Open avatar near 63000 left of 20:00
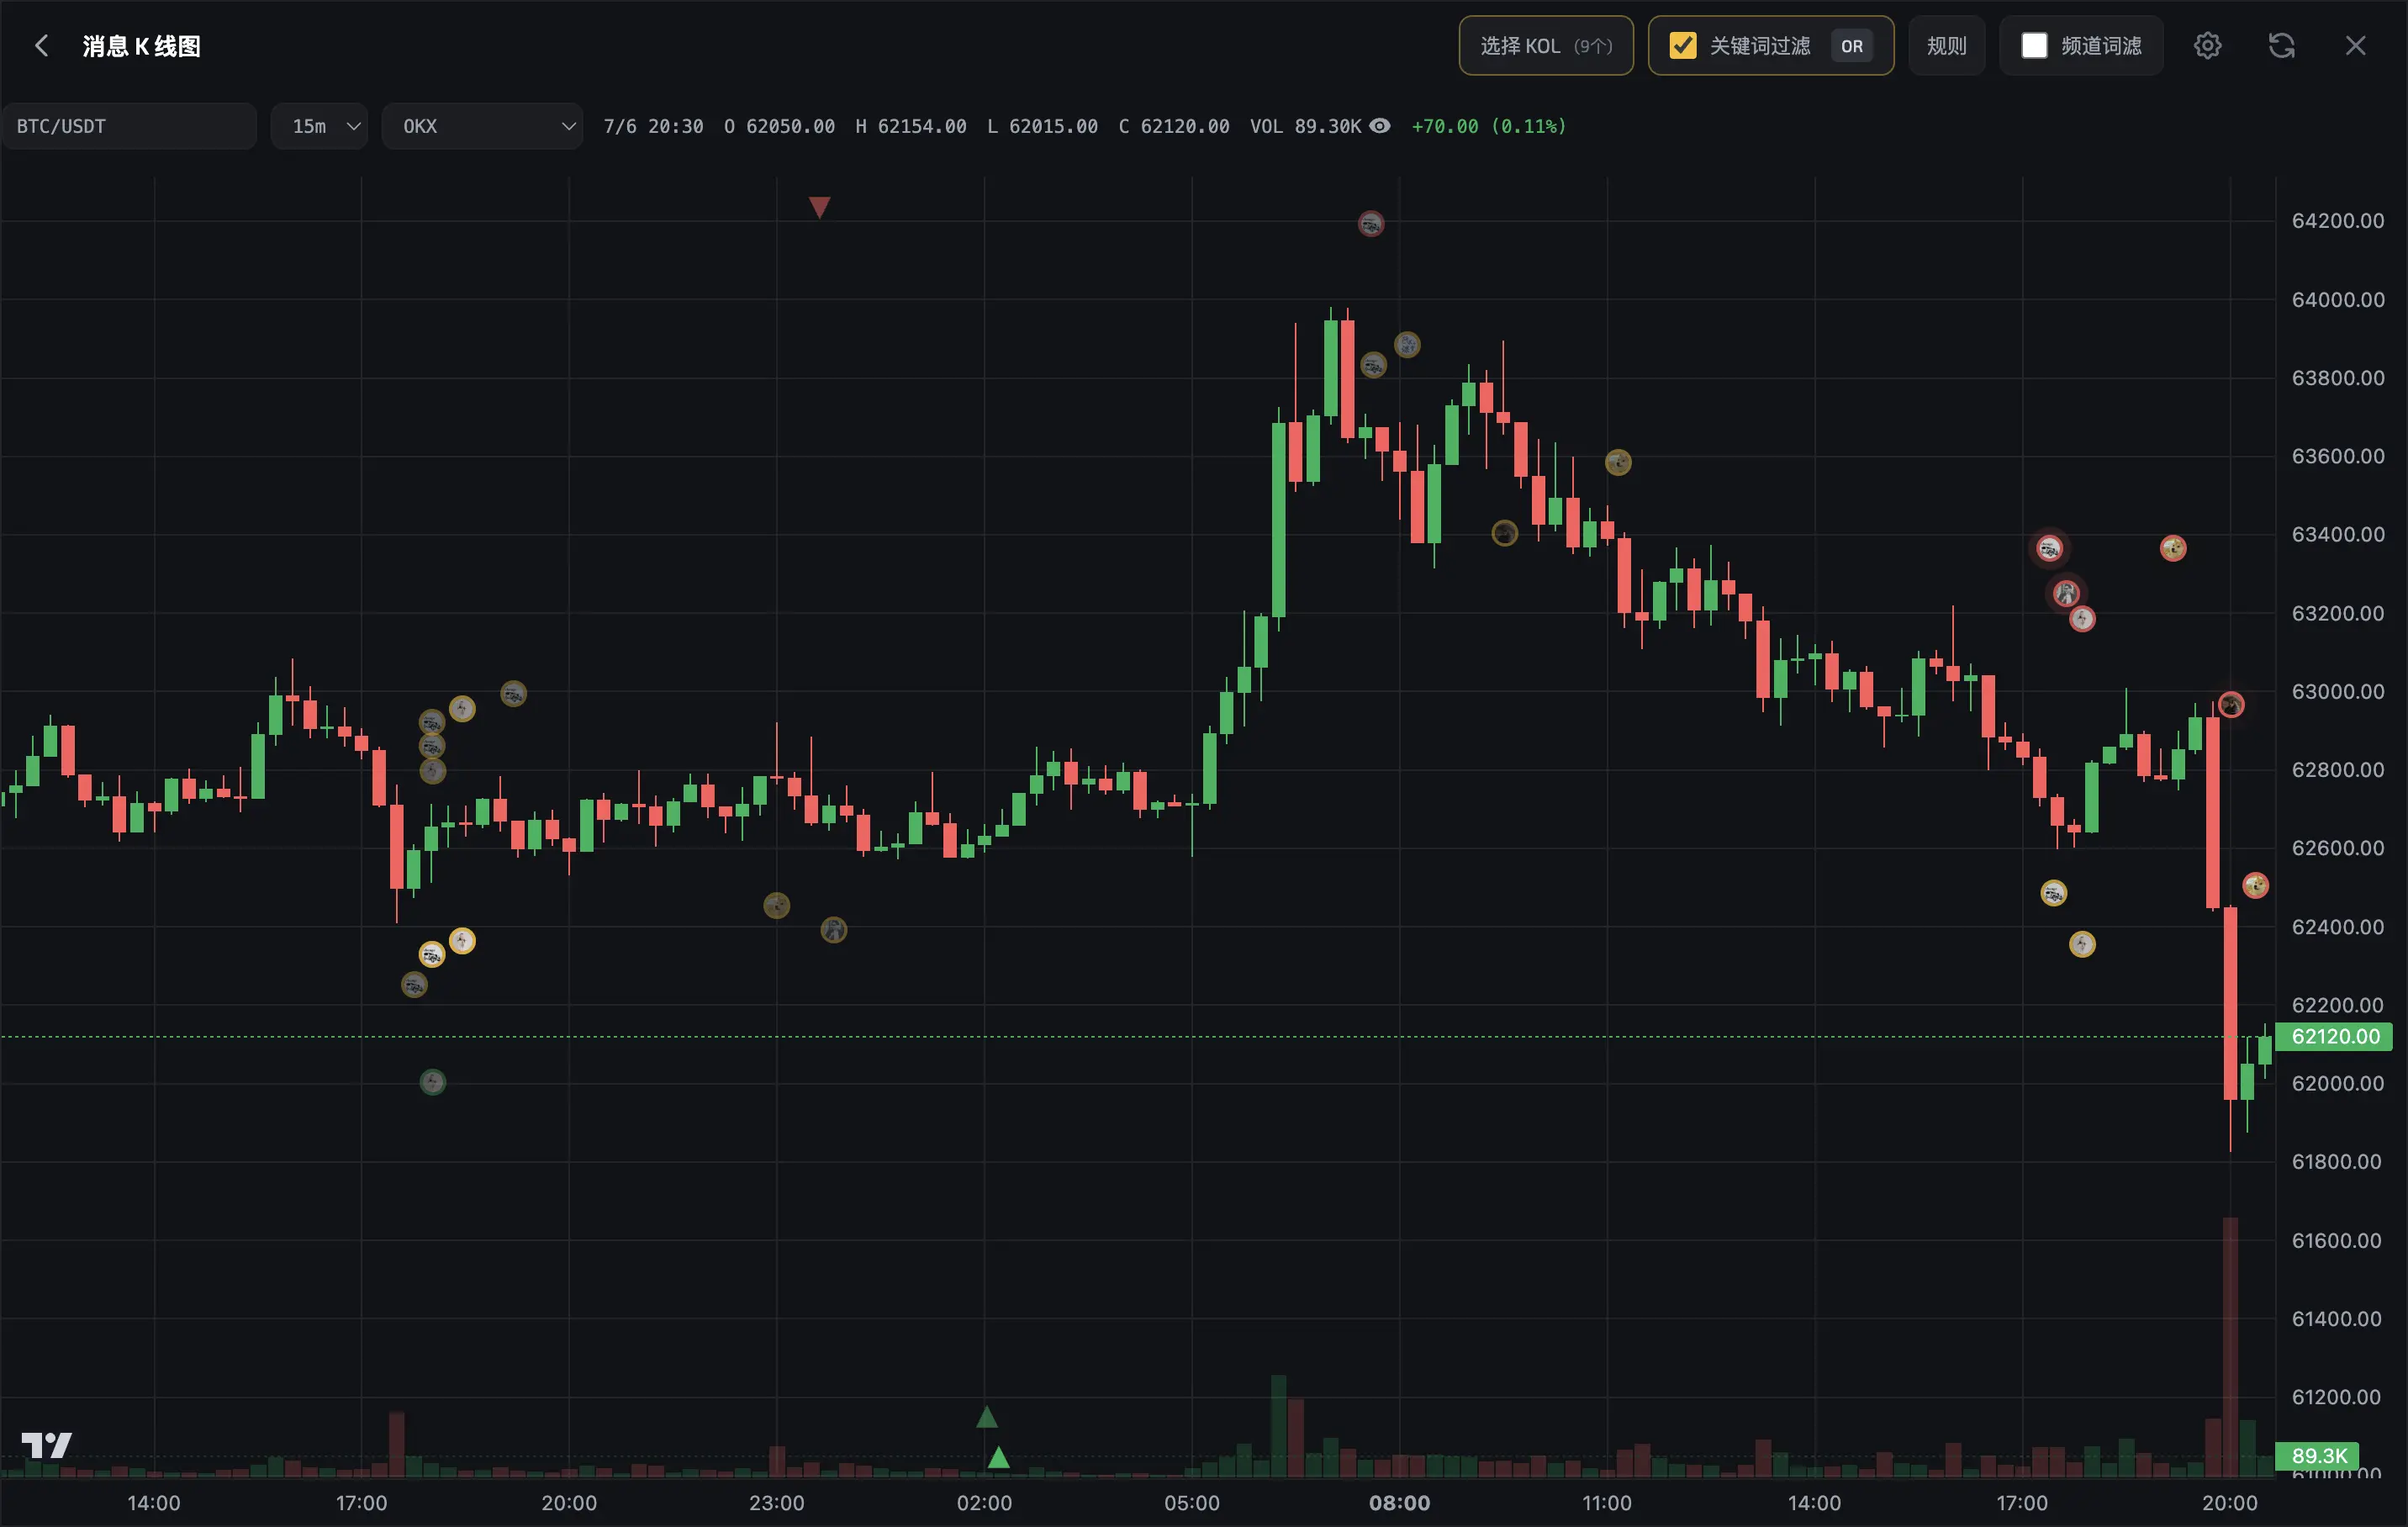The width and height of the screenshot is (2408, 1527). point(513,694)
